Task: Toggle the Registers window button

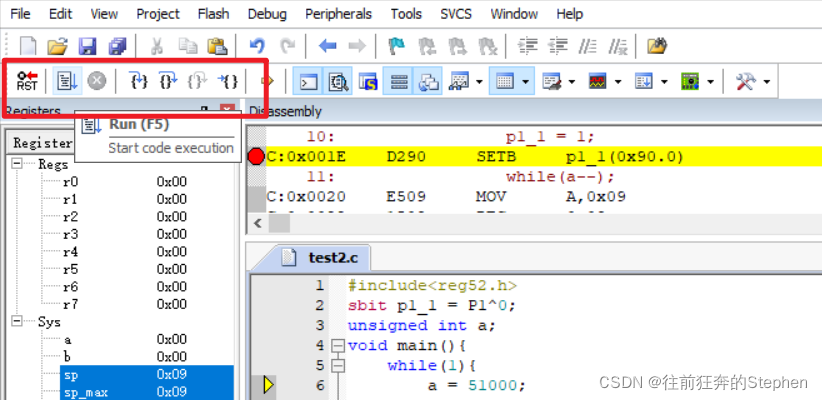Action: [399, 81]
